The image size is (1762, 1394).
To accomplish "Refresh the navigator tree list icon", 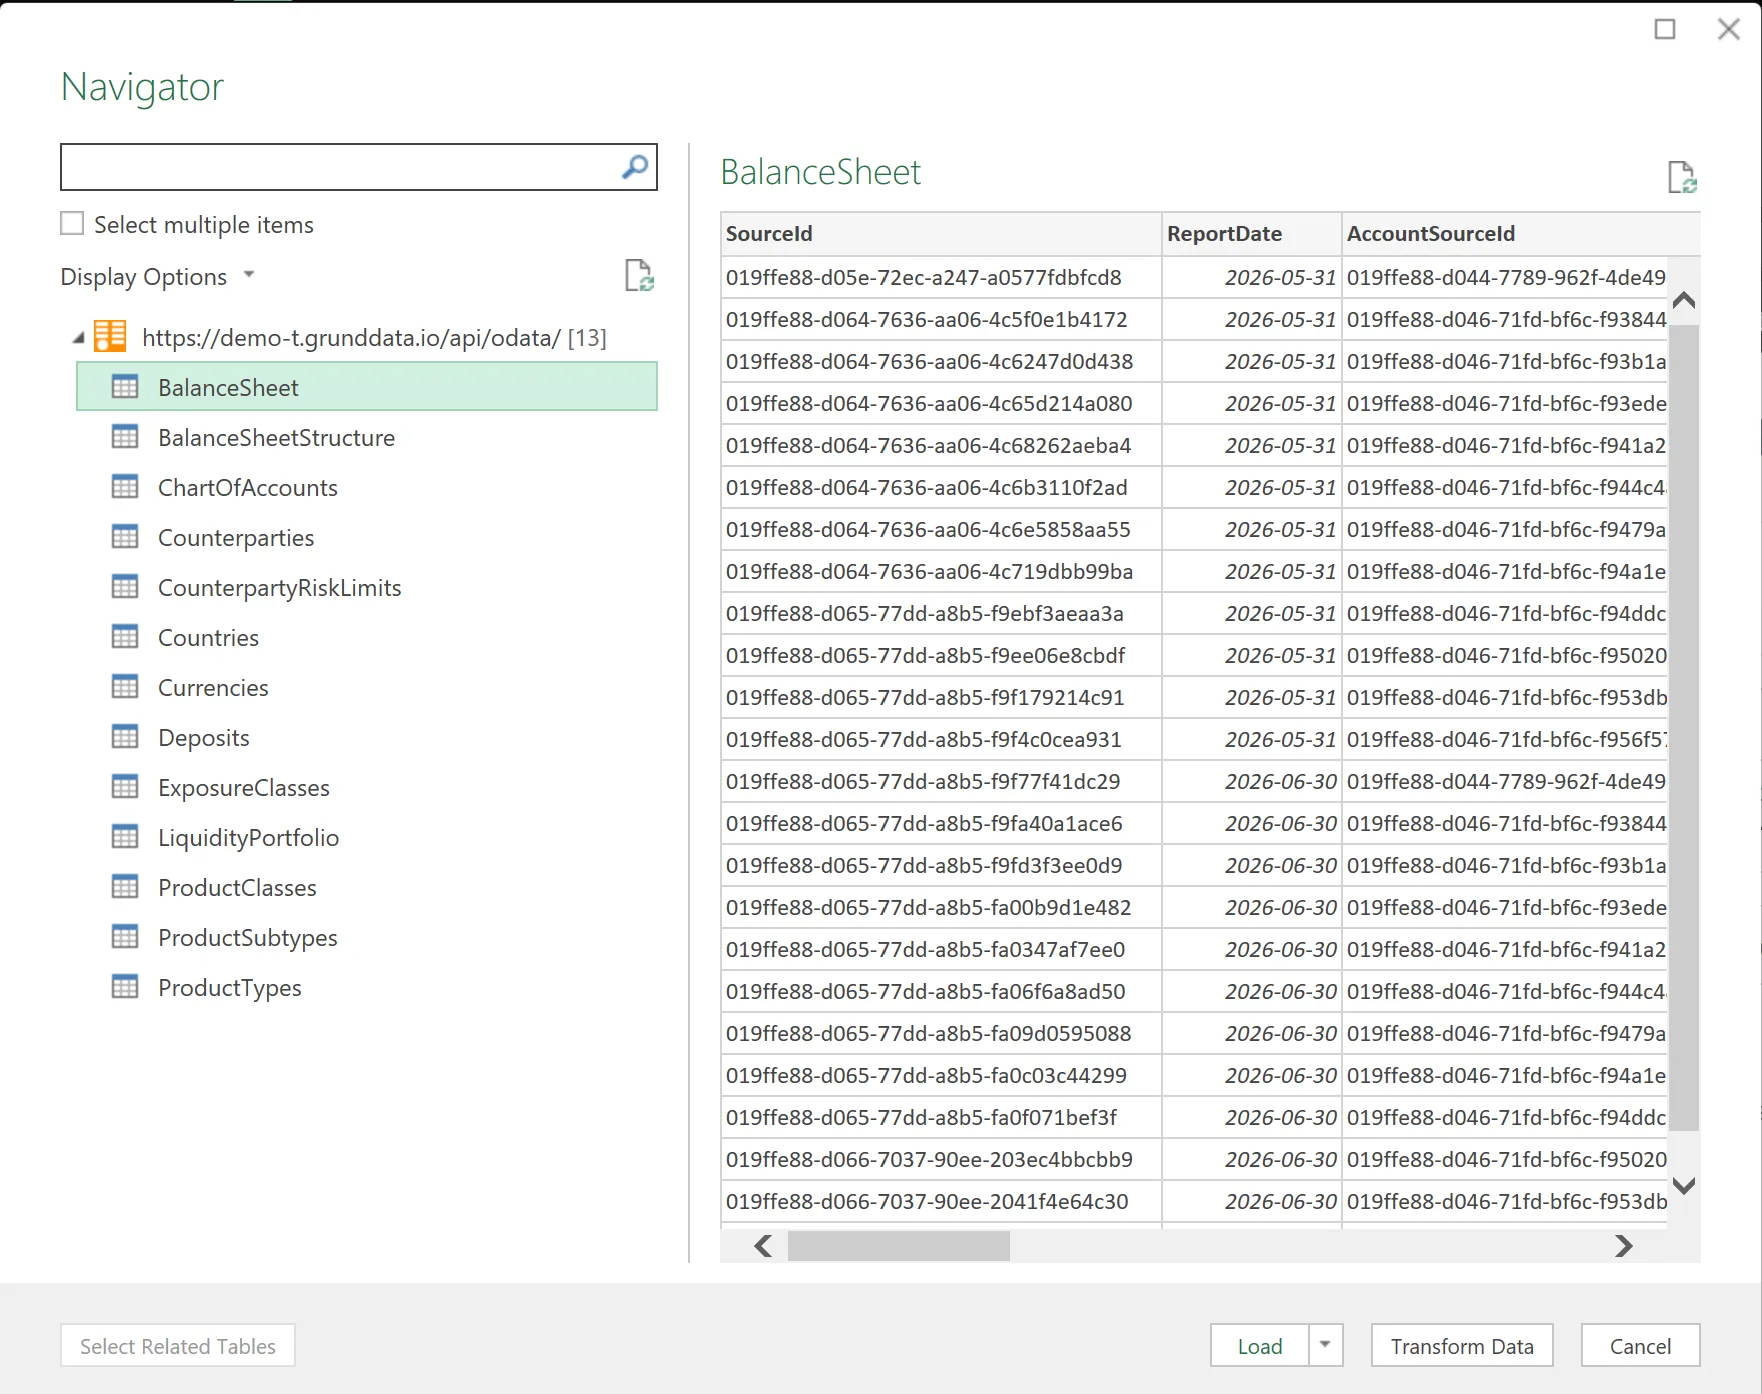I will point(639,275).
